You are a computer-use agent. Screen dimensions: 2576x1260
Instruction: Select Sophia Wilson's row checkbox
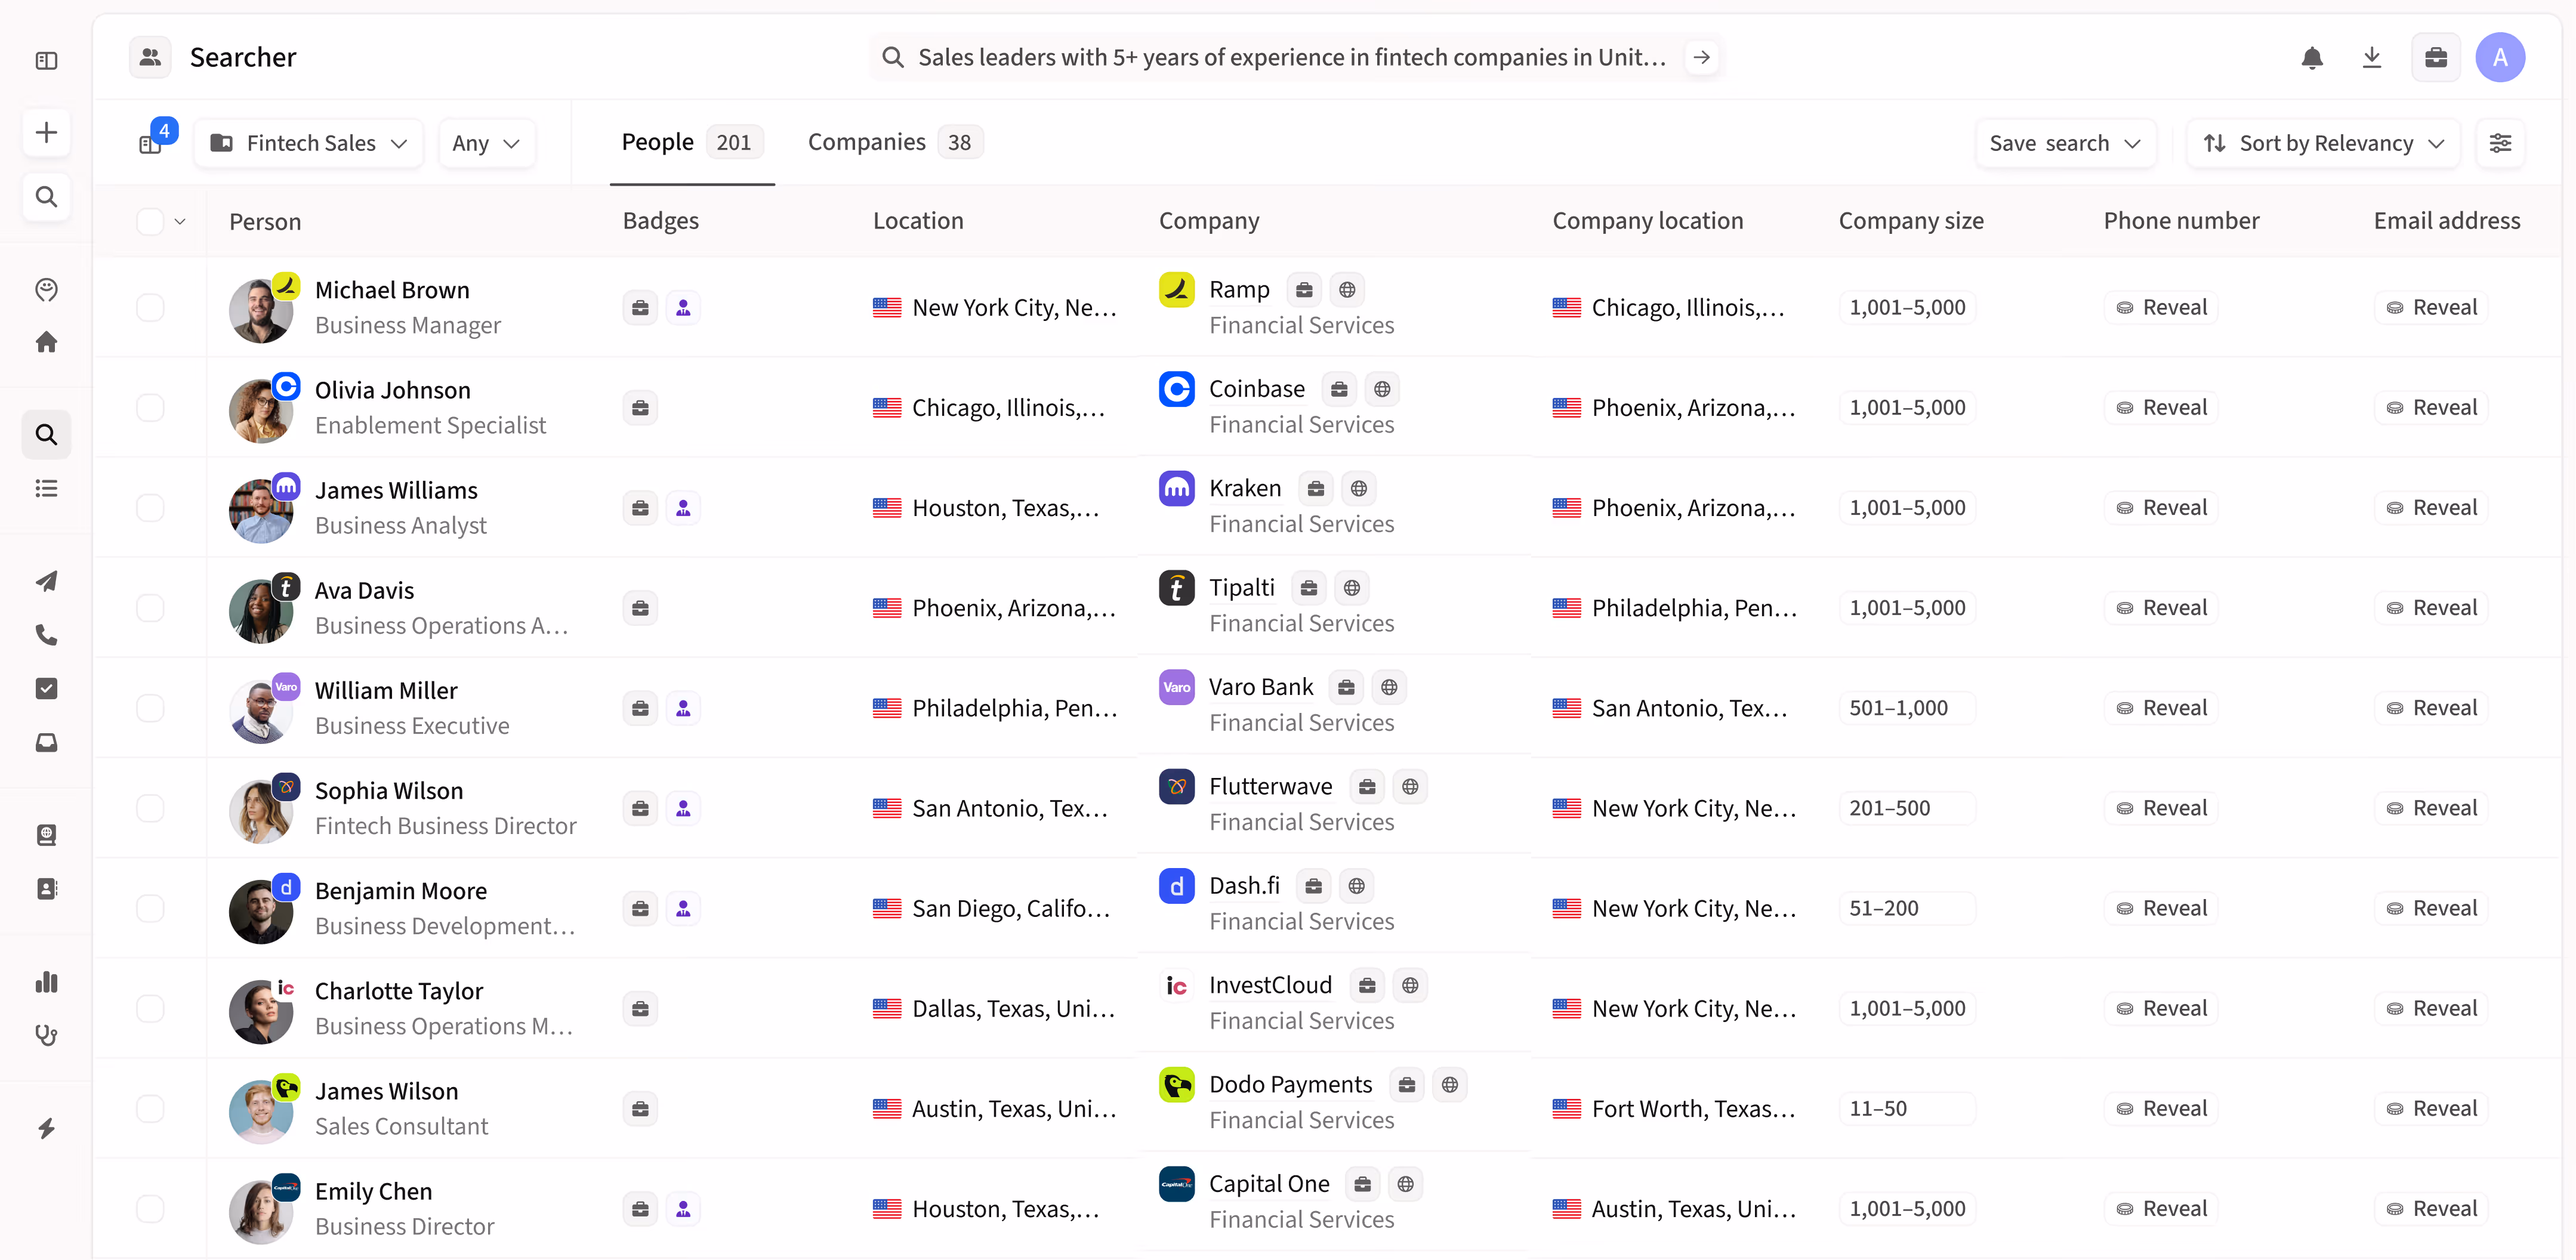150,808
